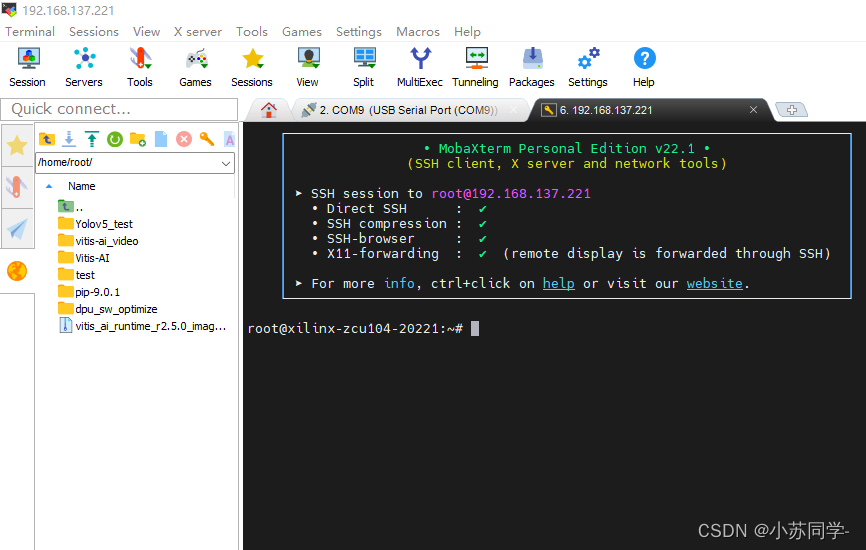This screenshot has height=550, width=866.
Task: Go to parent folder in SFTP browser
Action: (46, 139)
